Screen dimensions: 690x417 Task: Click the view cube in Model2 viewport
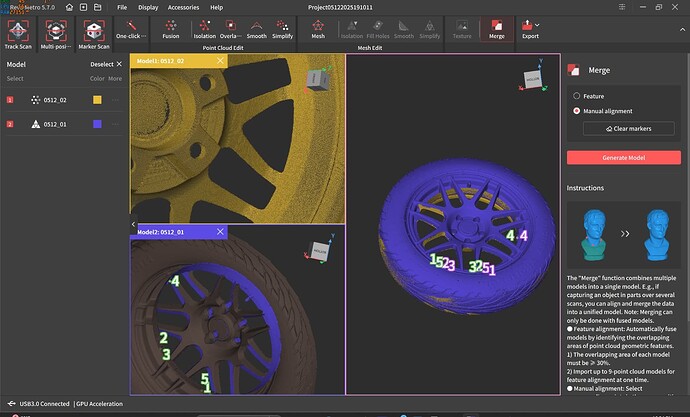click(x=320, y=251)
